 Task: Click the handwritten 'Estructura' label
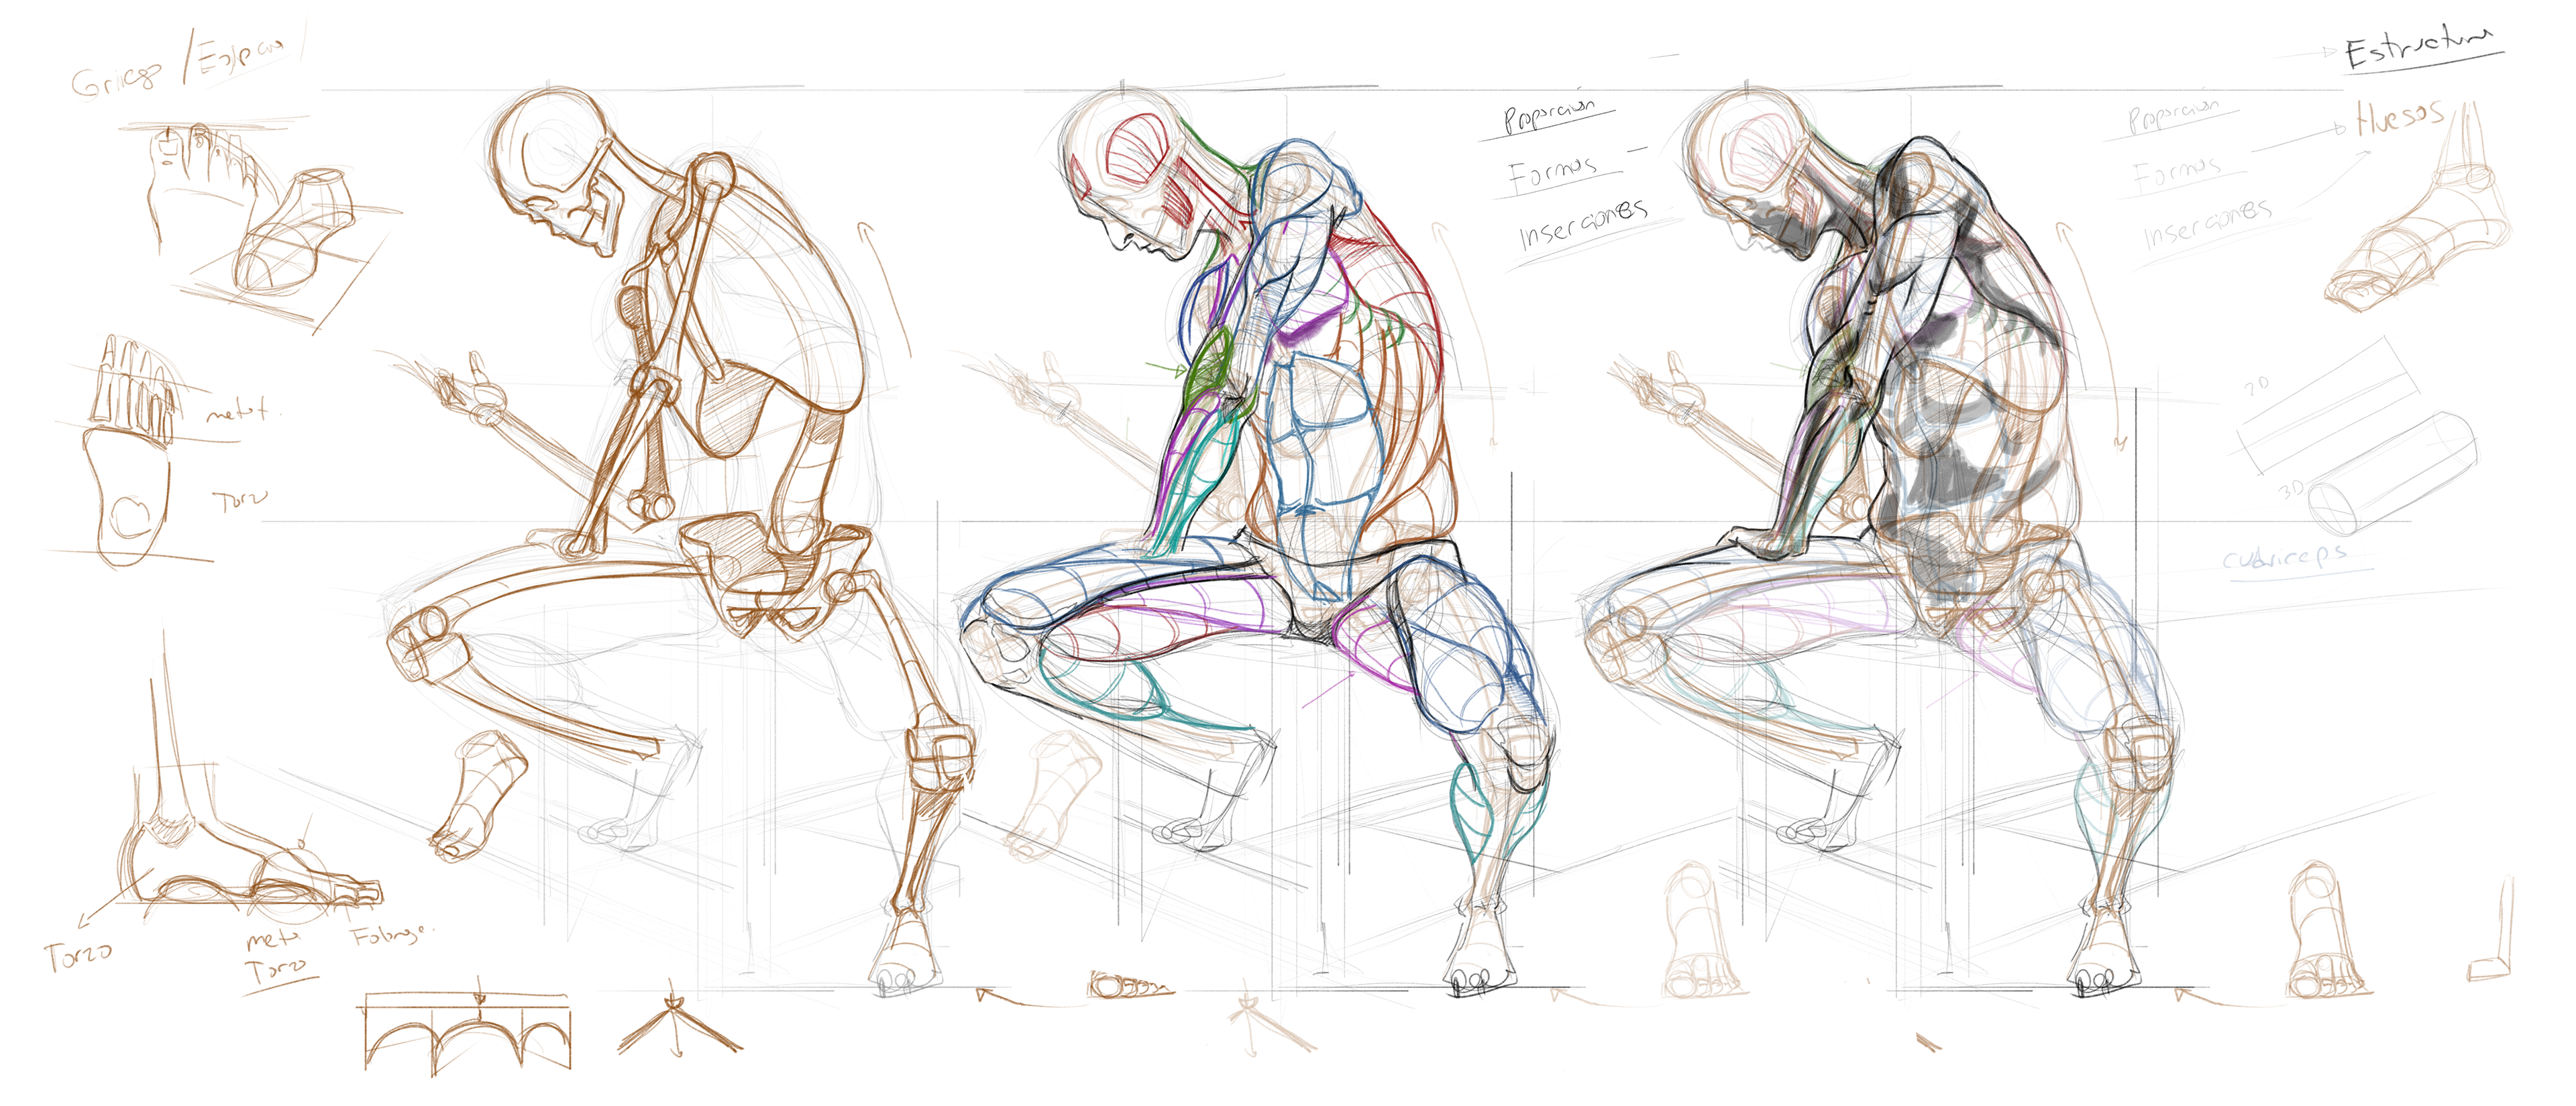(x=2420, y=47)
